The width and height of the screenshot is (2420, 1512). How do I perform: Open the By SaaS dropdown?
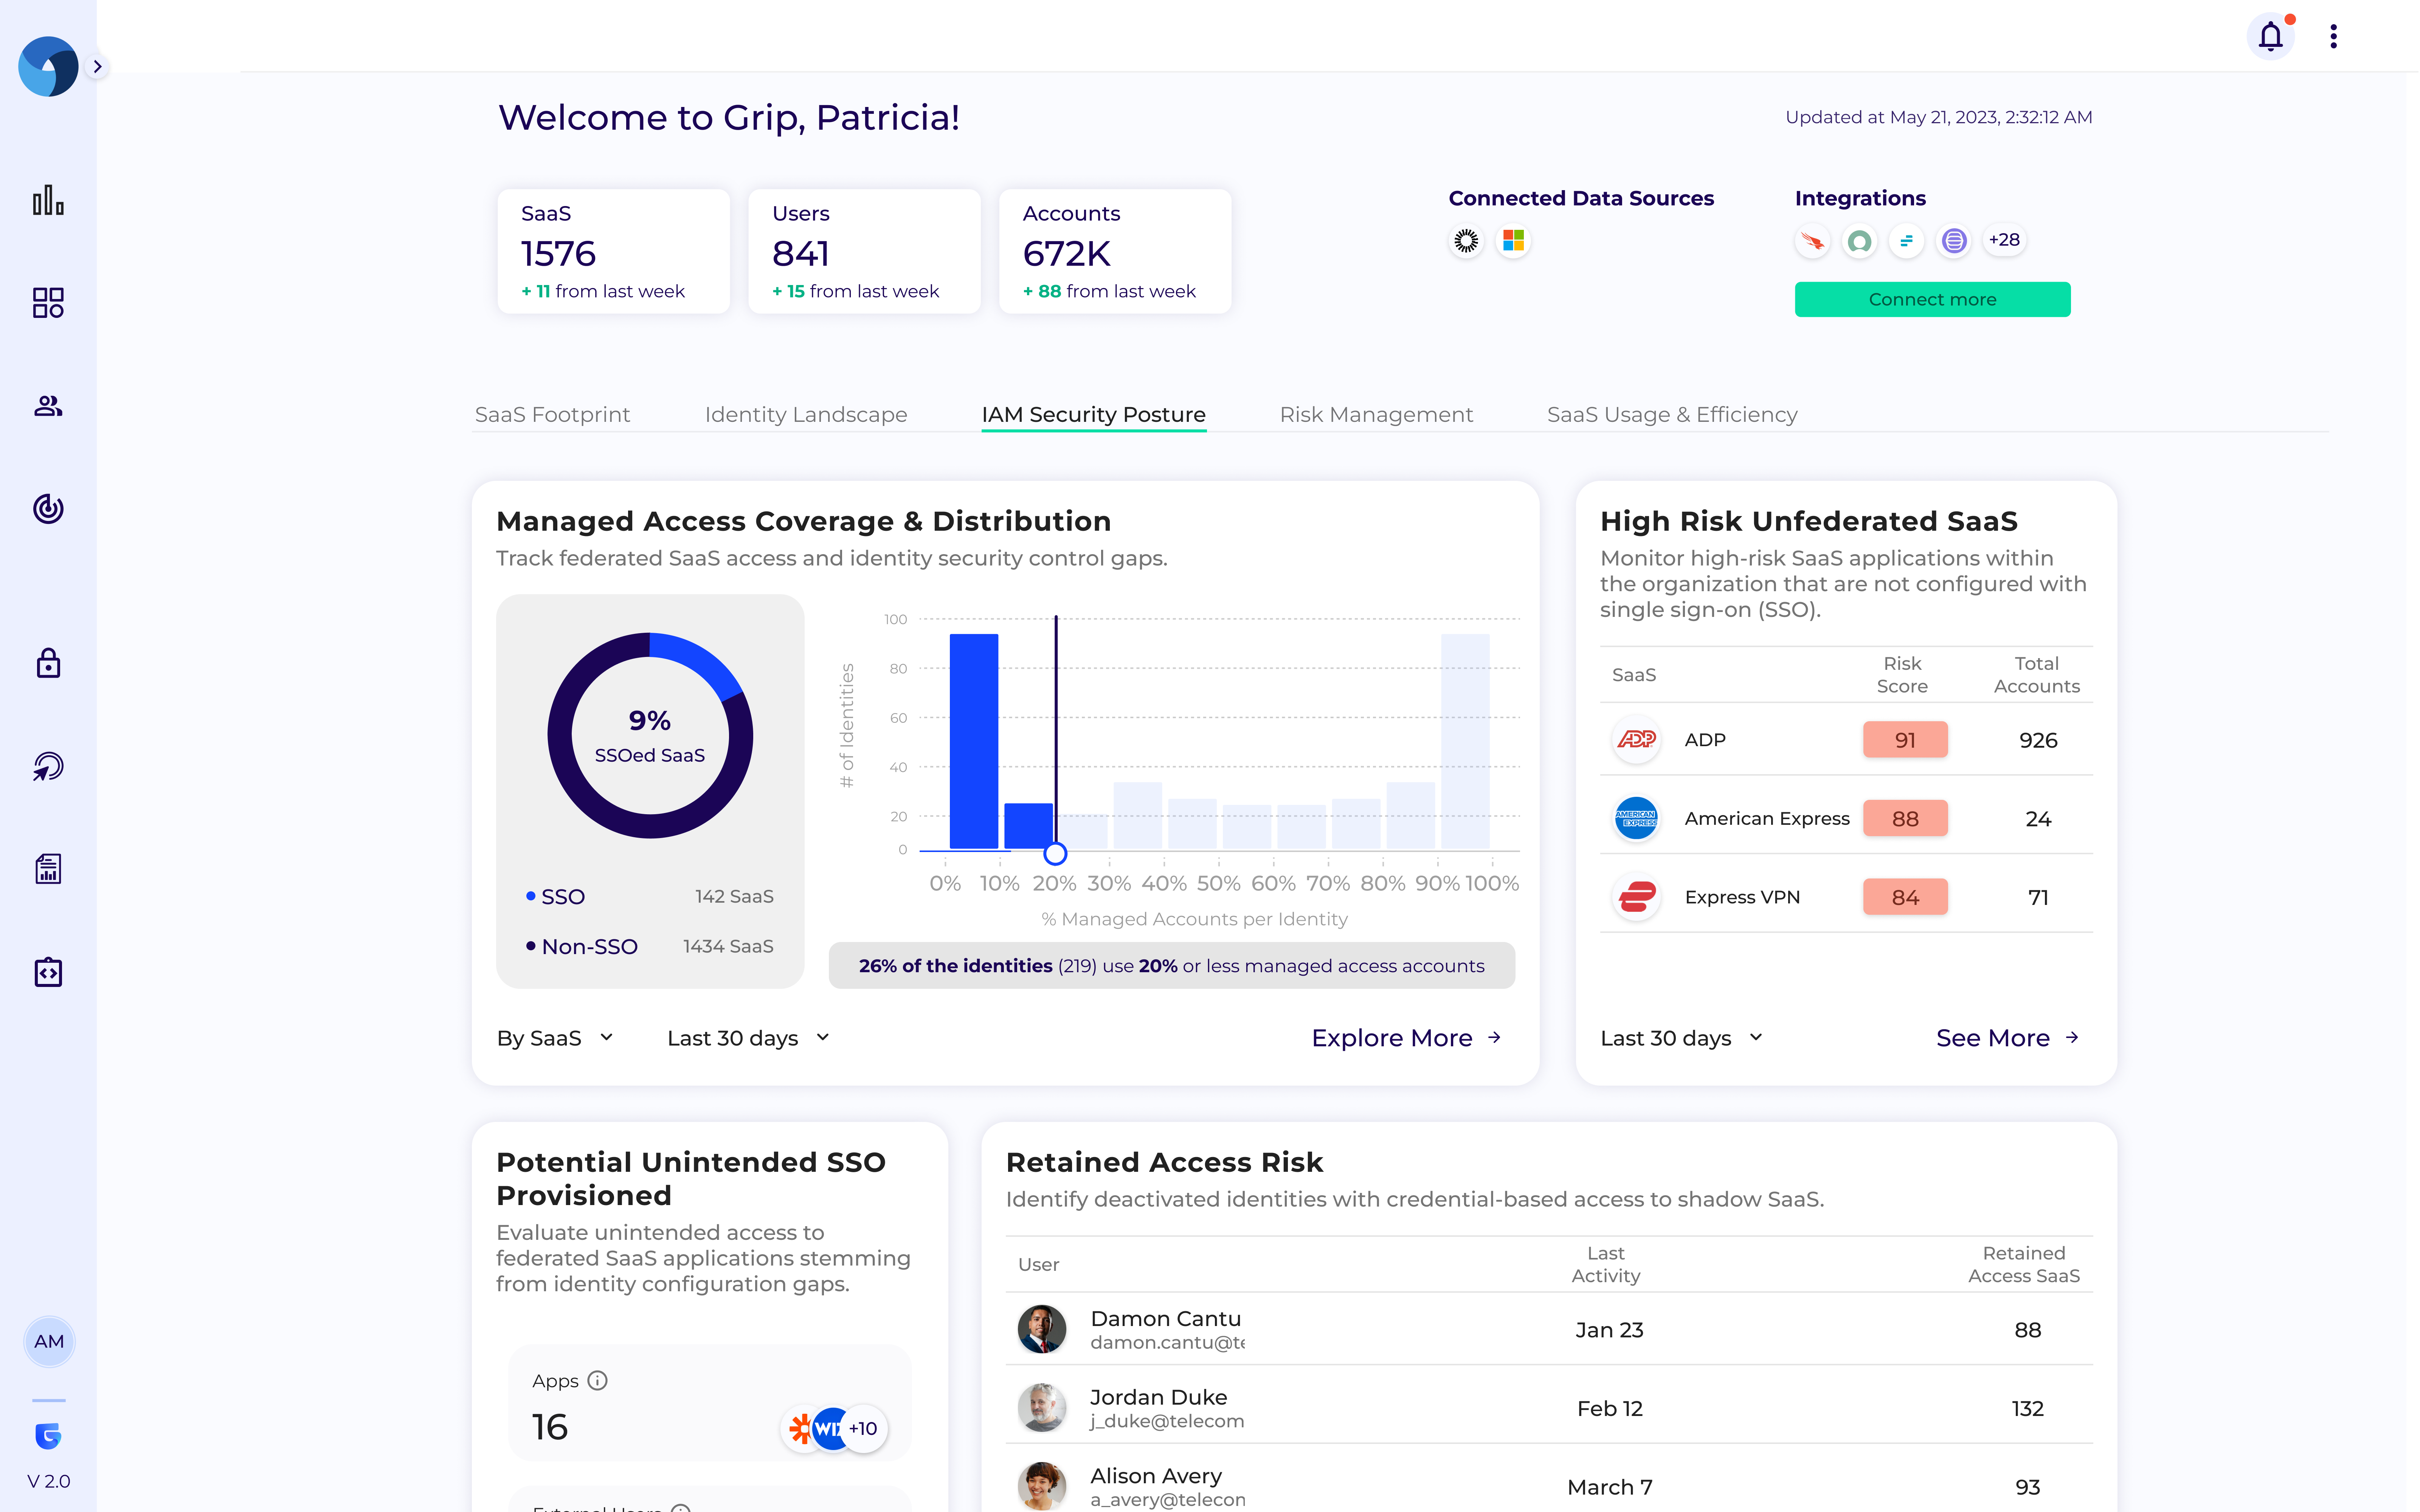click(x=555, y=1038)
